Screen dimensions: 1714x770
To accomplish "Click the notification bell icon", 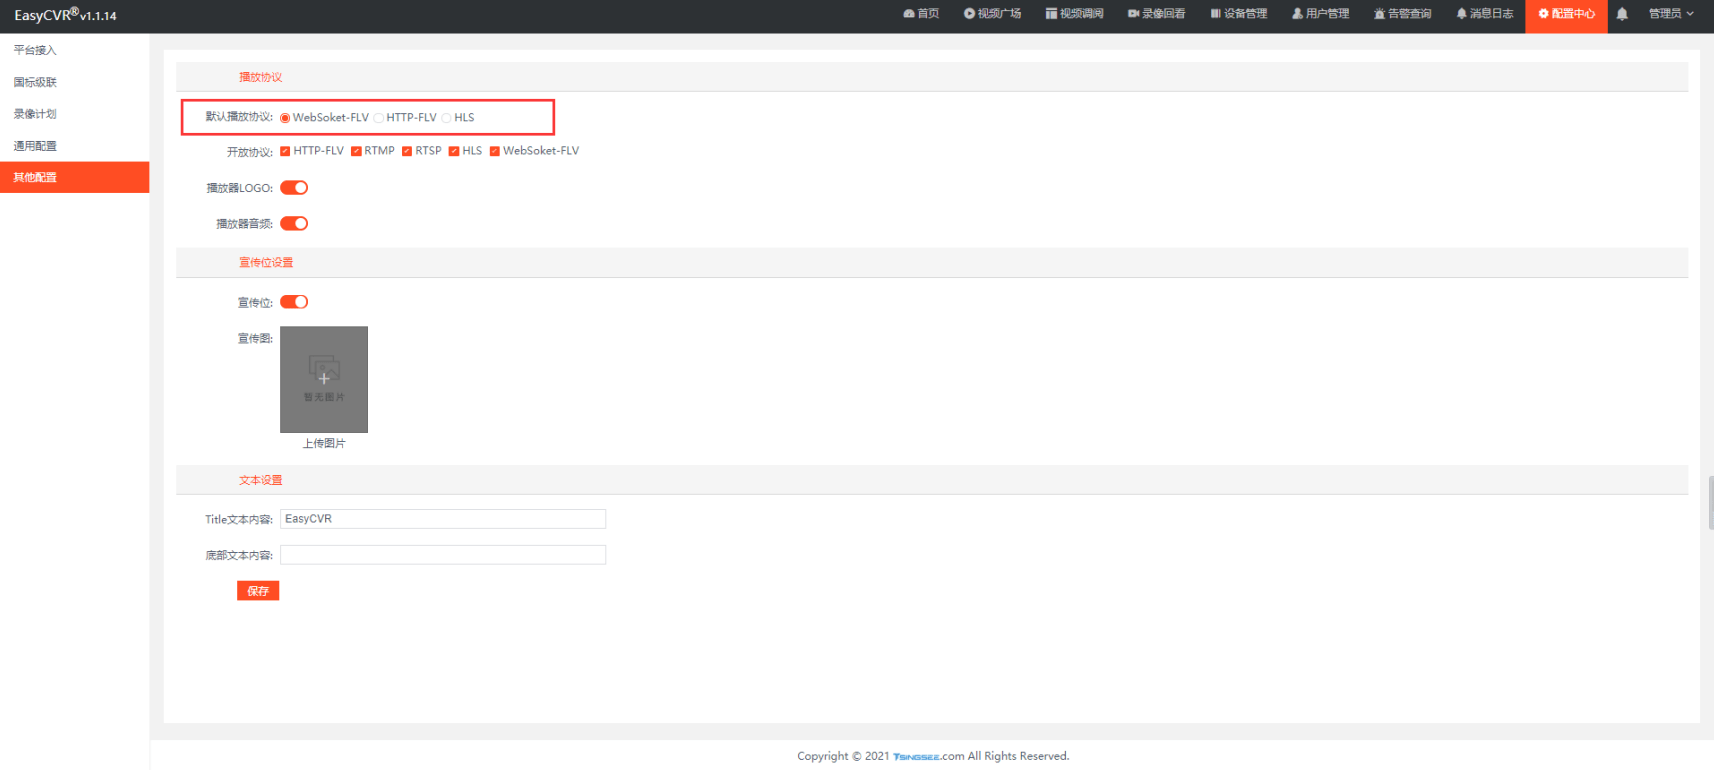I will click(1622, 14).
